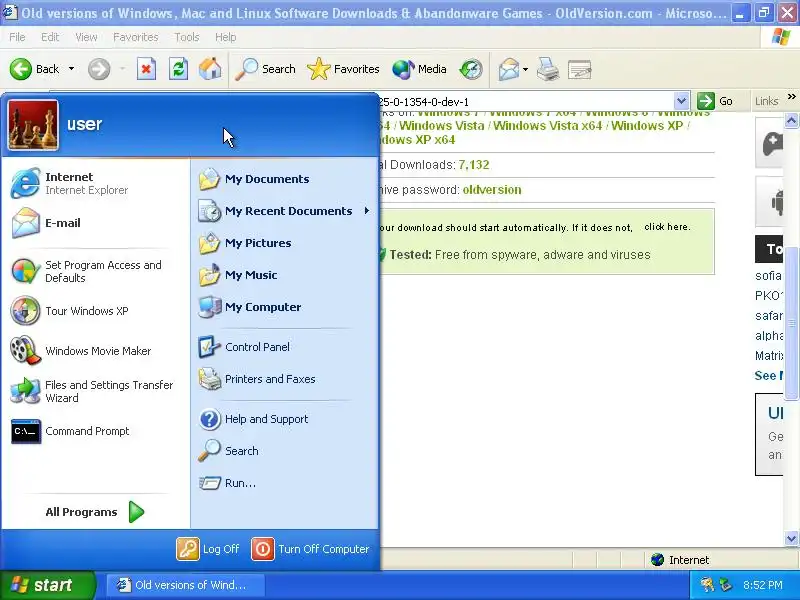Select Old versions of Wind... taskbar button

[186, 585]
